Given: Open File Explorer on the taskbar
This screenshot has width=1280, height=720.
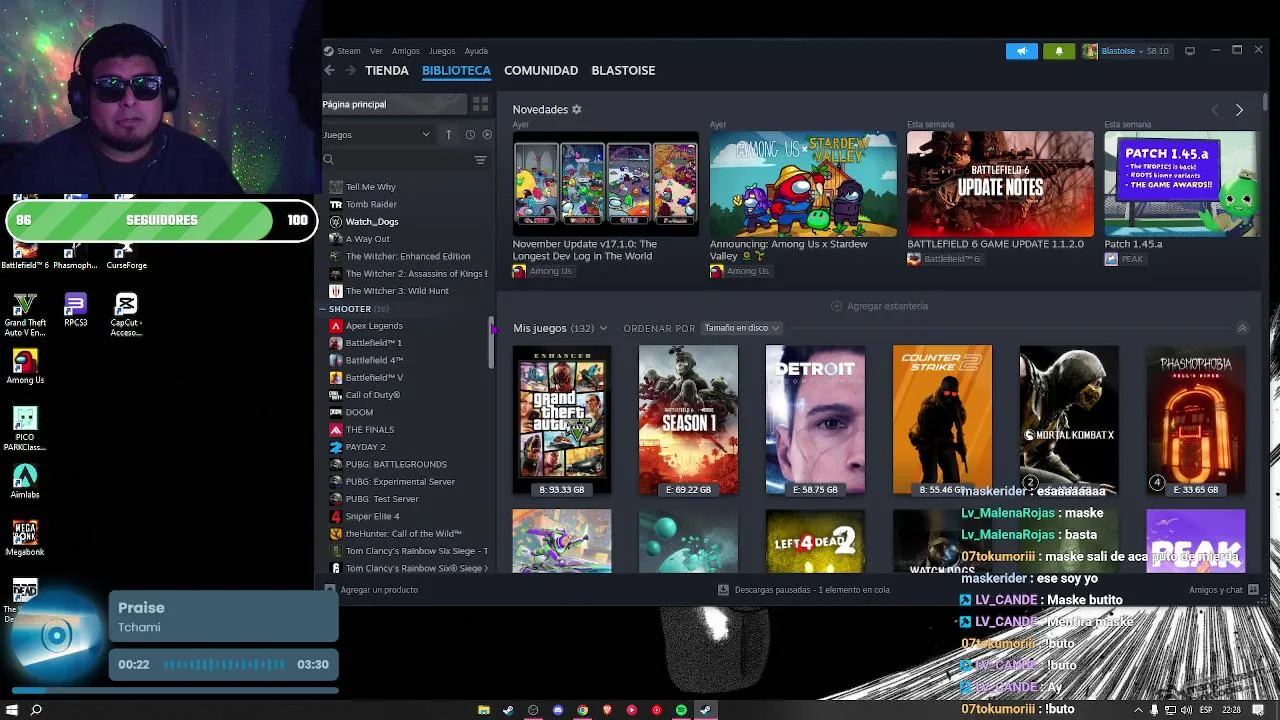Looking at the screenshot, I should click(x=484, y=710).
